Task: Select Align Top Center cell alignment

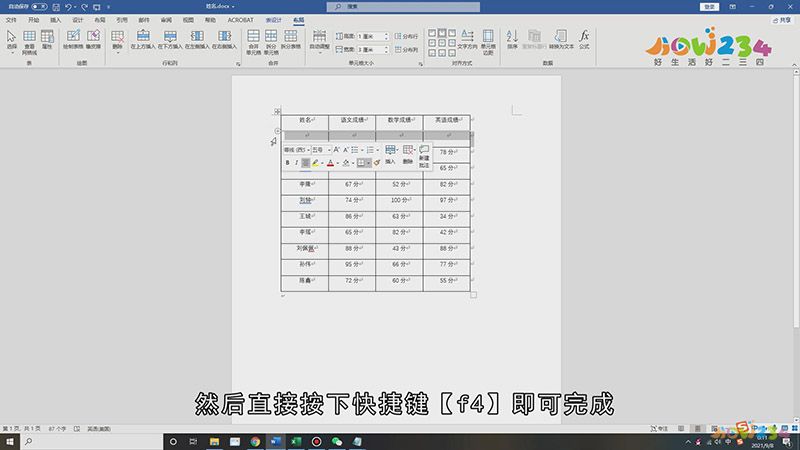Action: 442,33
